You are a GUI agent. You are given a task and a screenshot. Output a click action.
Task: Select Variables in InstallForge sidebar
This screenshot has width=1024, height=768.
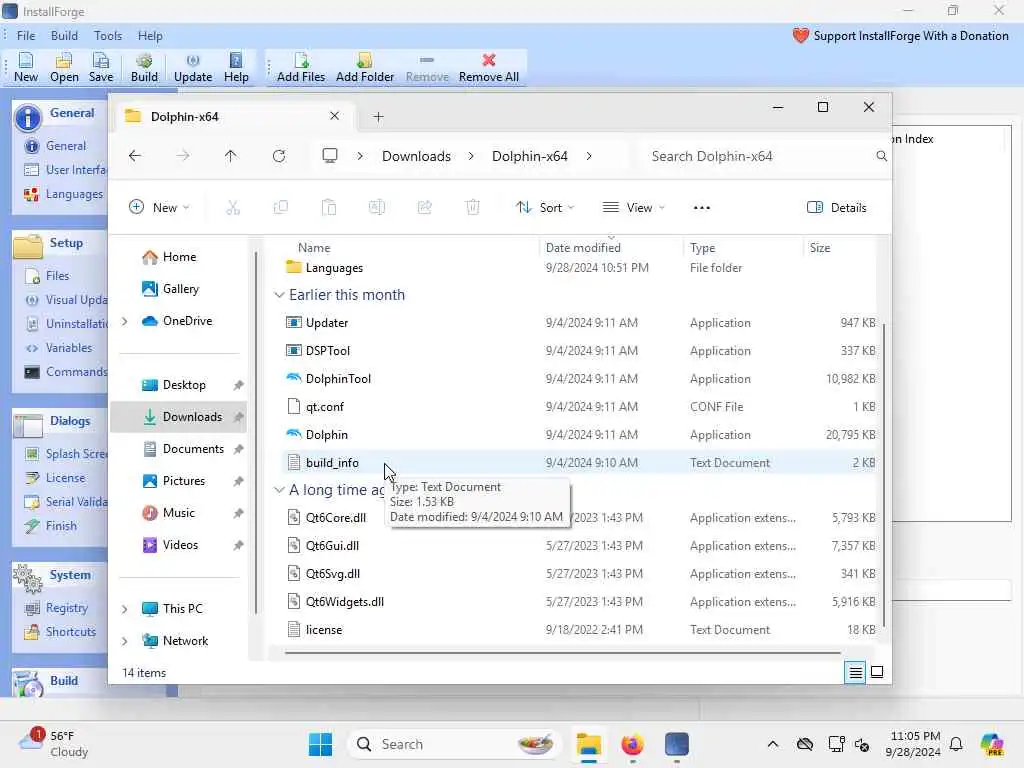pos(59,347)
